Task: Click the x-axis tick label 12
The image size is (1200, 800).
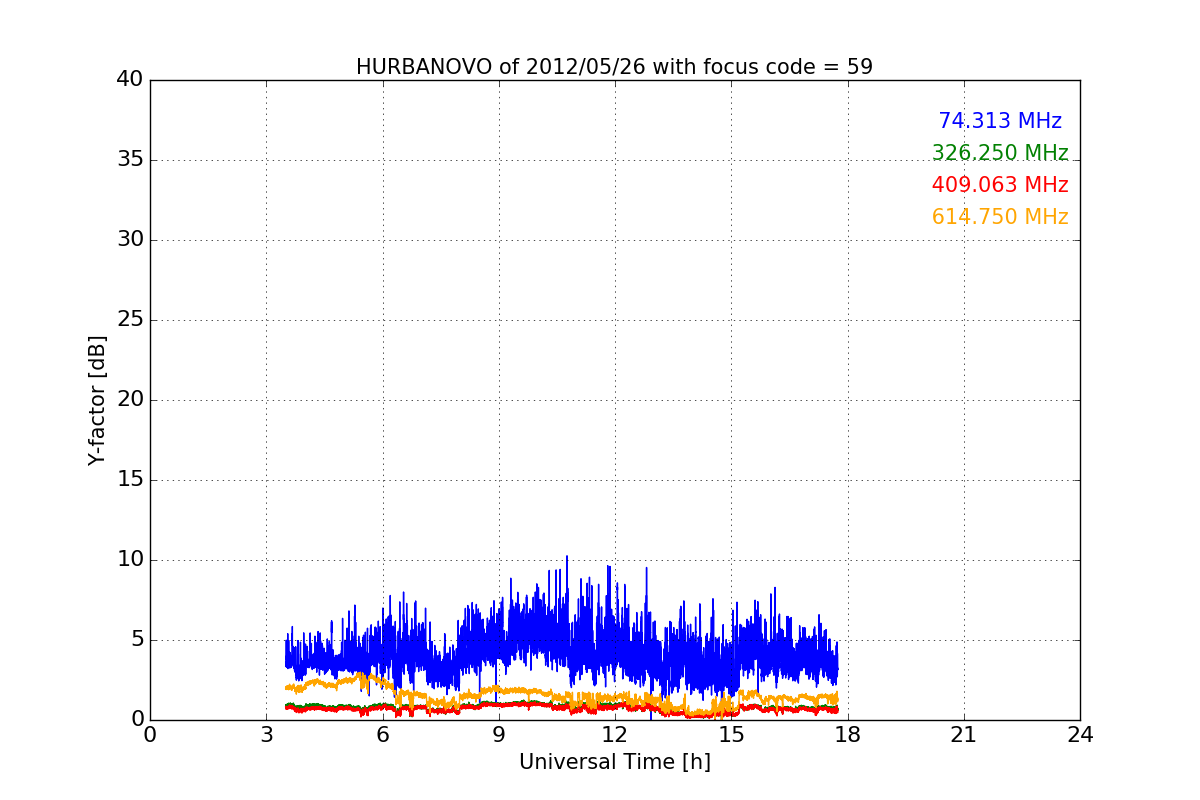Action: [x=615, y=735]
